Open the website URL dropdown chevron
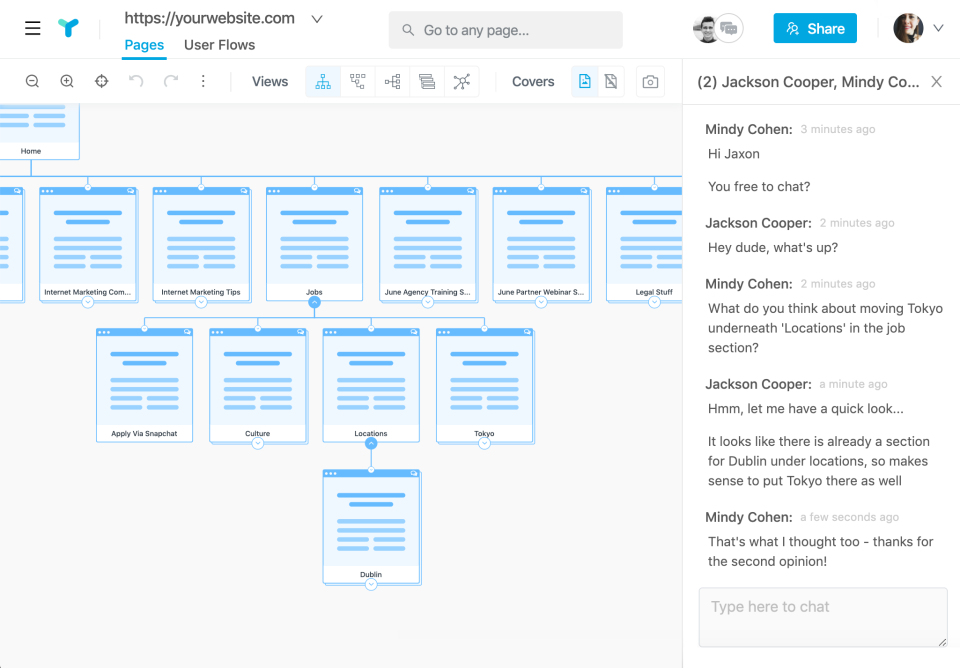960x668 pixels. (317, 19)
